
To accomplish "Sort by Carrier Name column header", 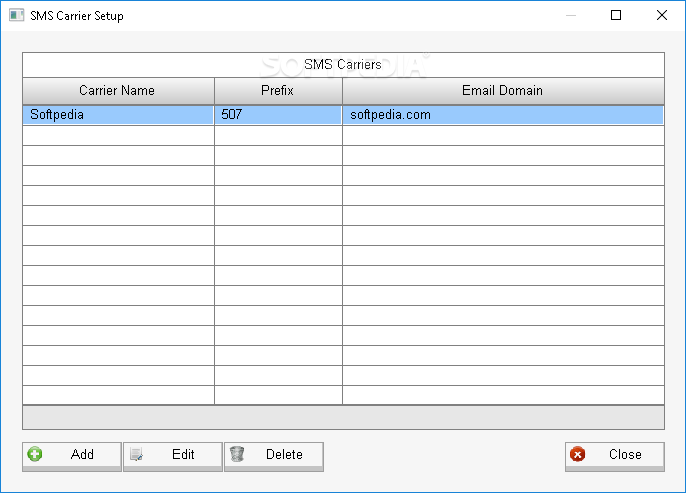I will [119, 91].
